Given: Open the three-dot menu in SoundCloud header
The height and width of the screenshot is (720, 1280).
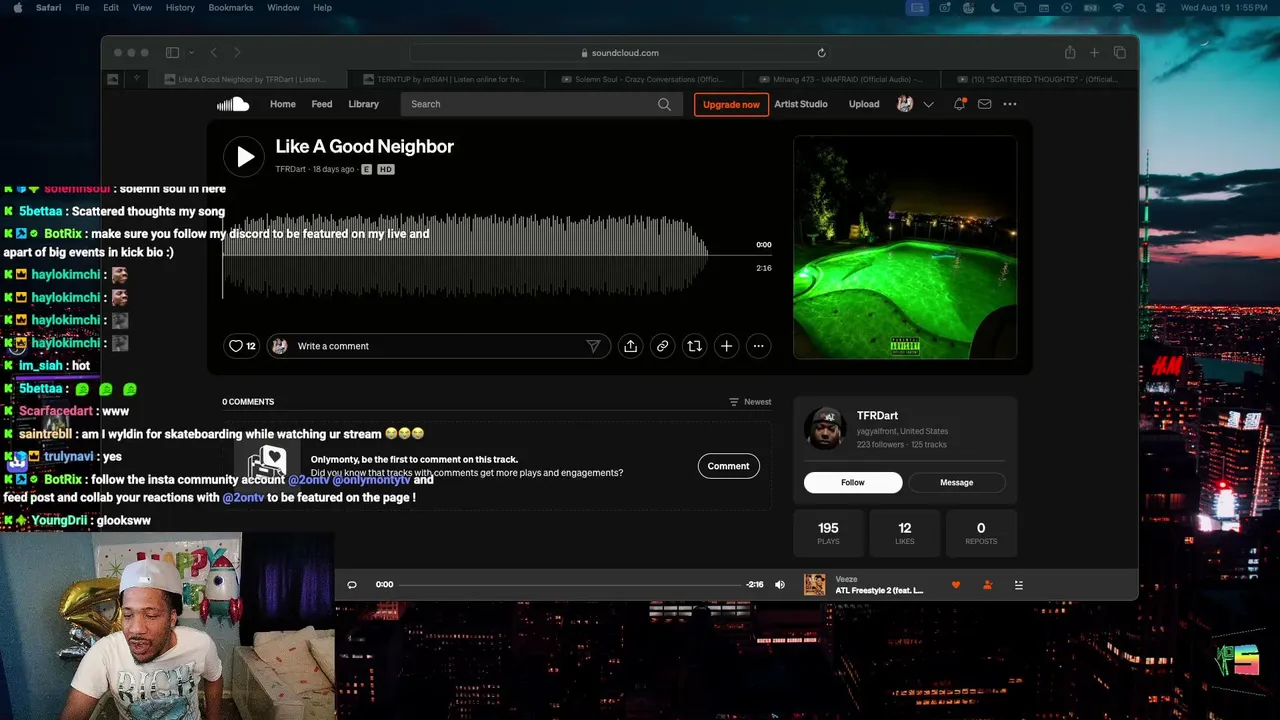Looking at the screenshot, I should point(1010,104).
